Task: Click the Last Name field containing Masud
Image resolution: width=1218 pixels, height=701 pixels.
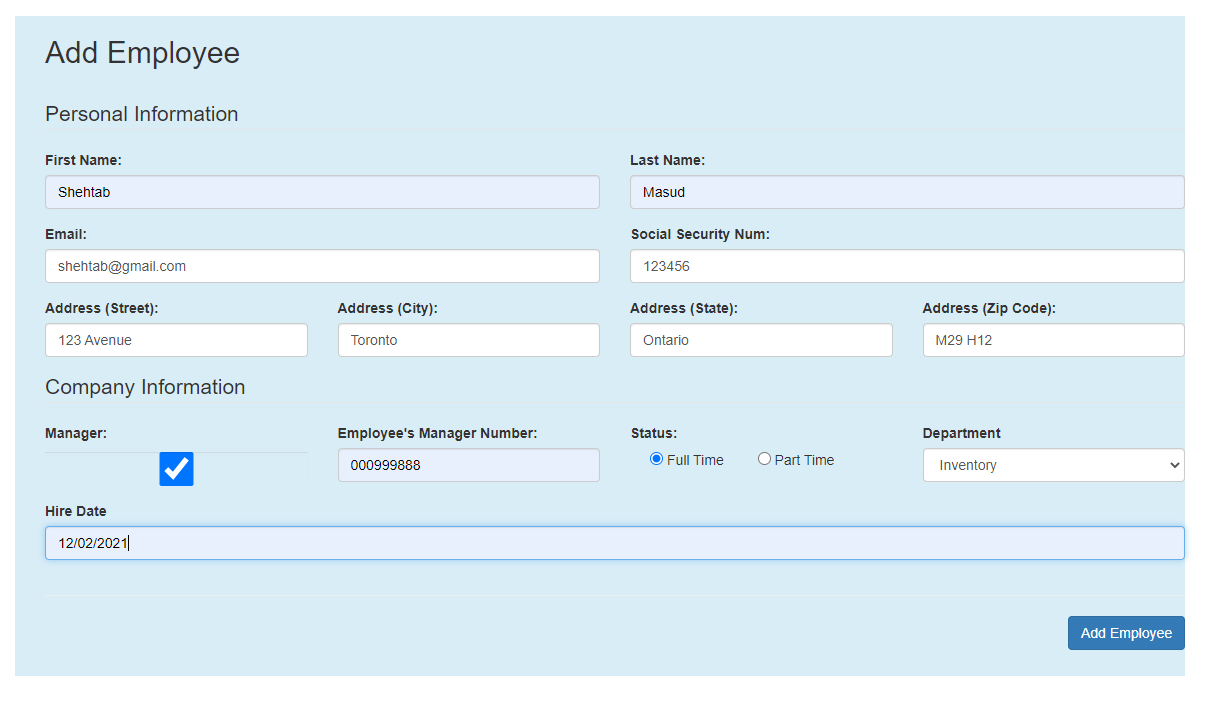Action: (906, 191)
